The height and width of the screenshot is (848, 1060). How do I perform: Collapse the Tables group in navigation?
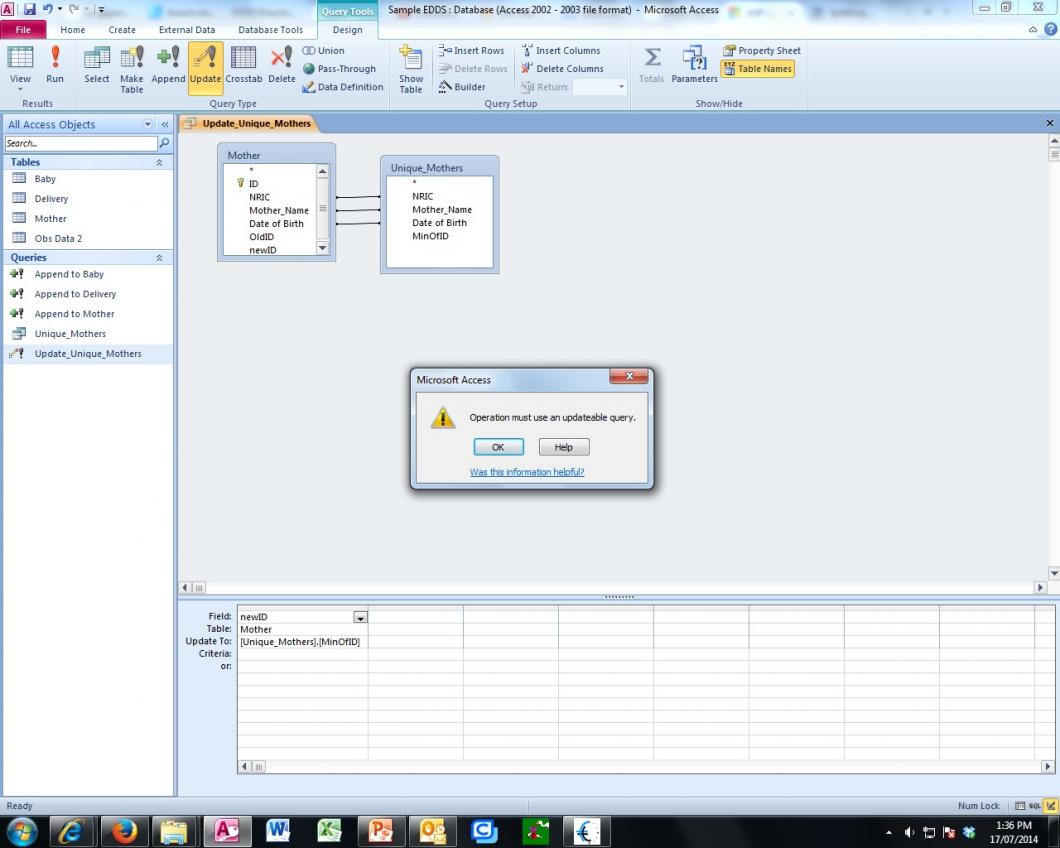[x=159, y=162]
